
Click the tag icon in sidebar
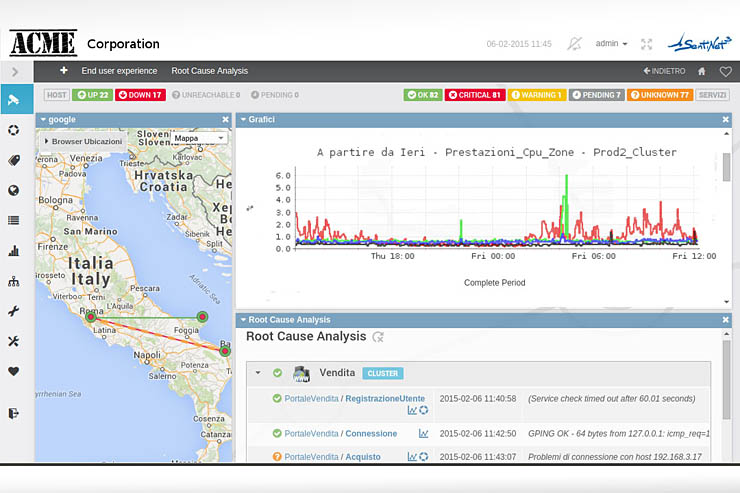coord(14,160)
